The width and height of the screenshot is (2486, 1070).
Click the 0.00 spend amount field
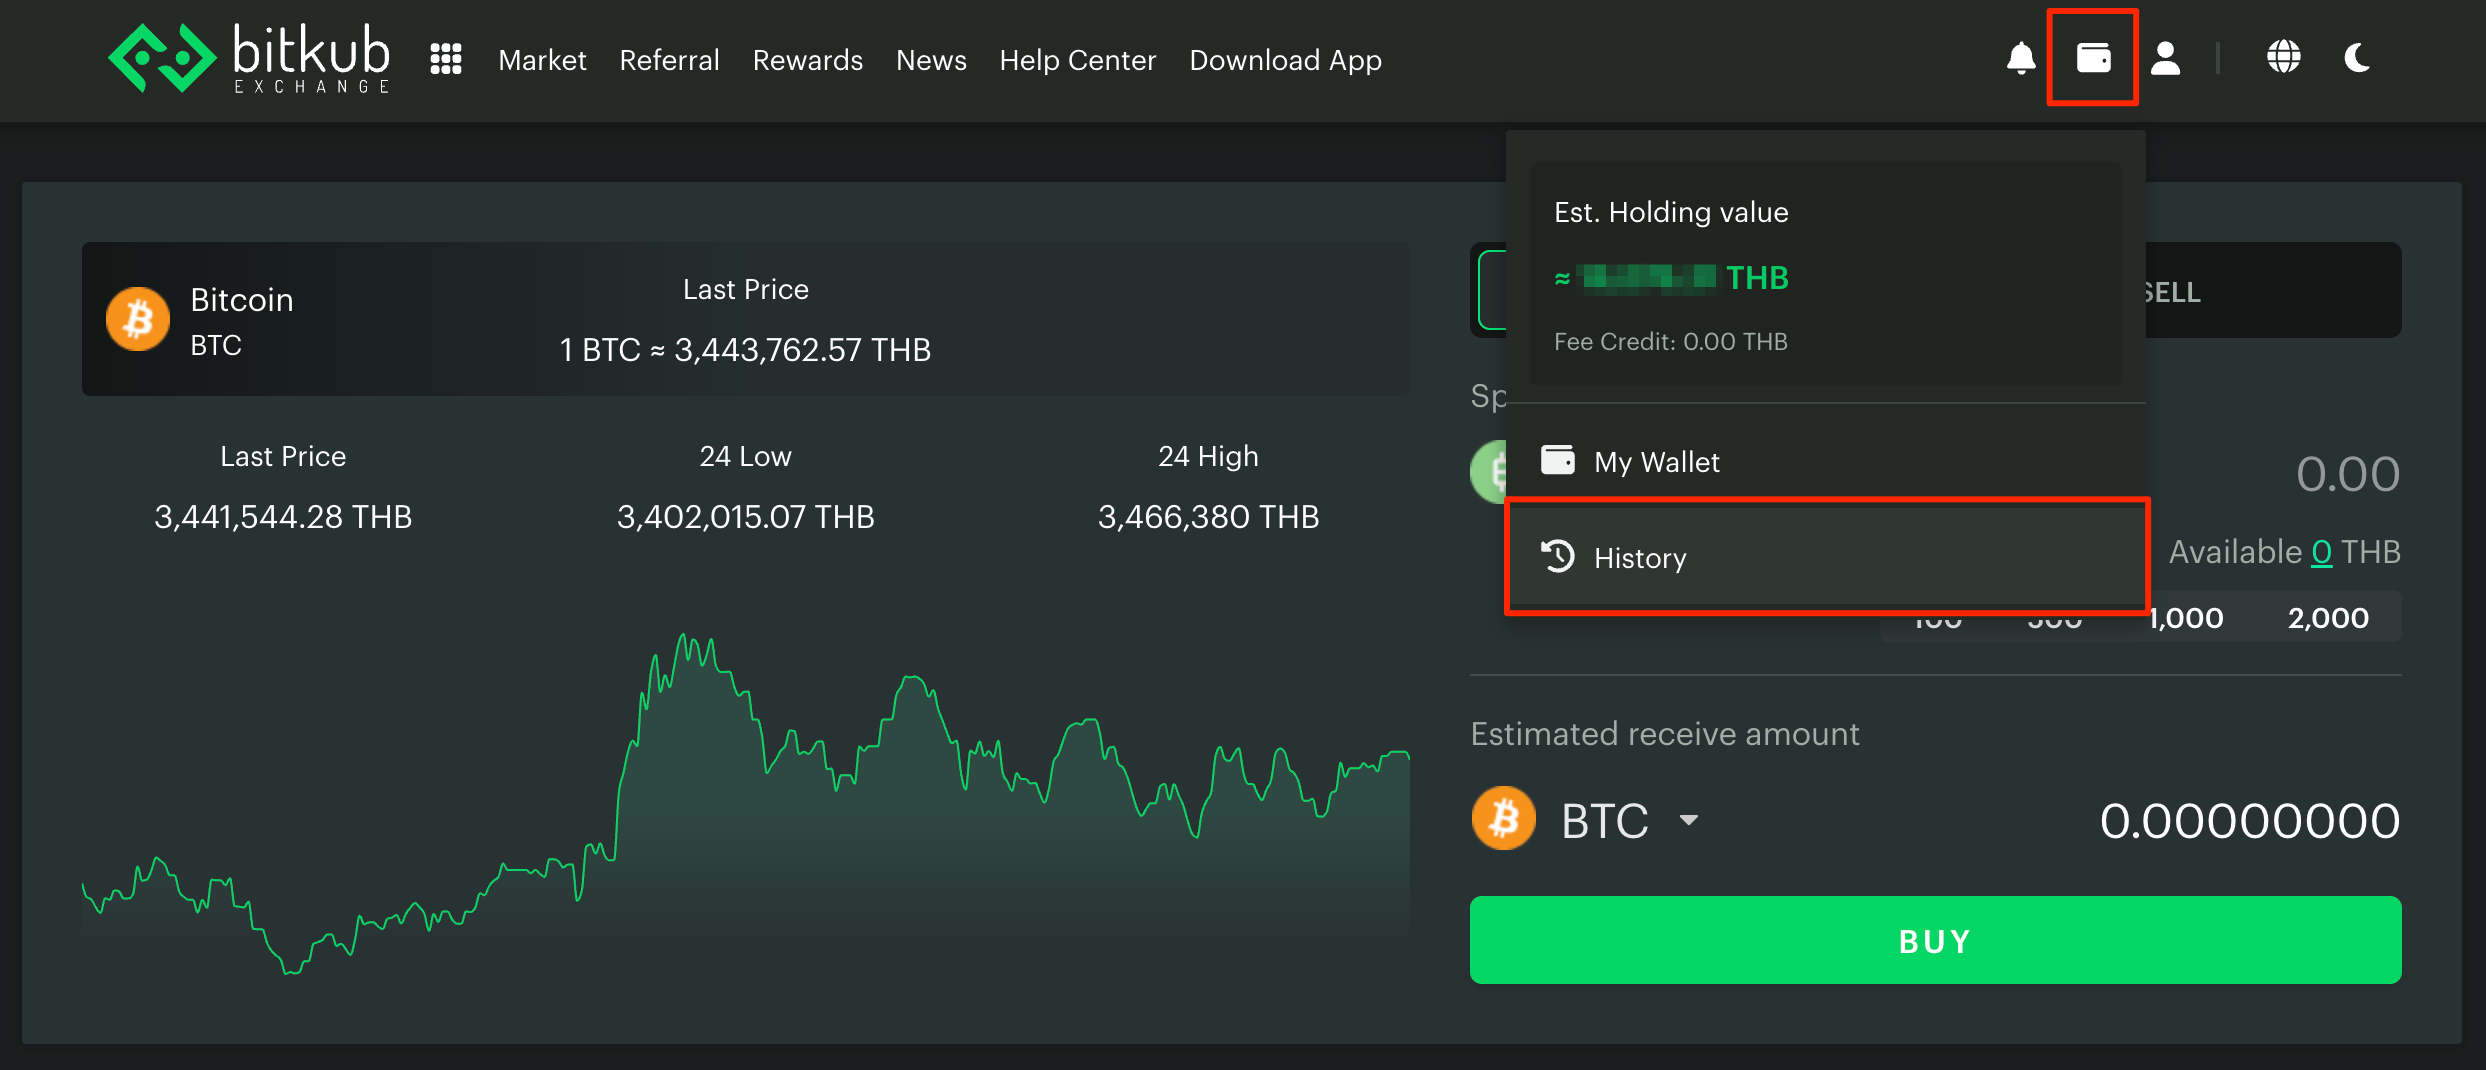2347,474
